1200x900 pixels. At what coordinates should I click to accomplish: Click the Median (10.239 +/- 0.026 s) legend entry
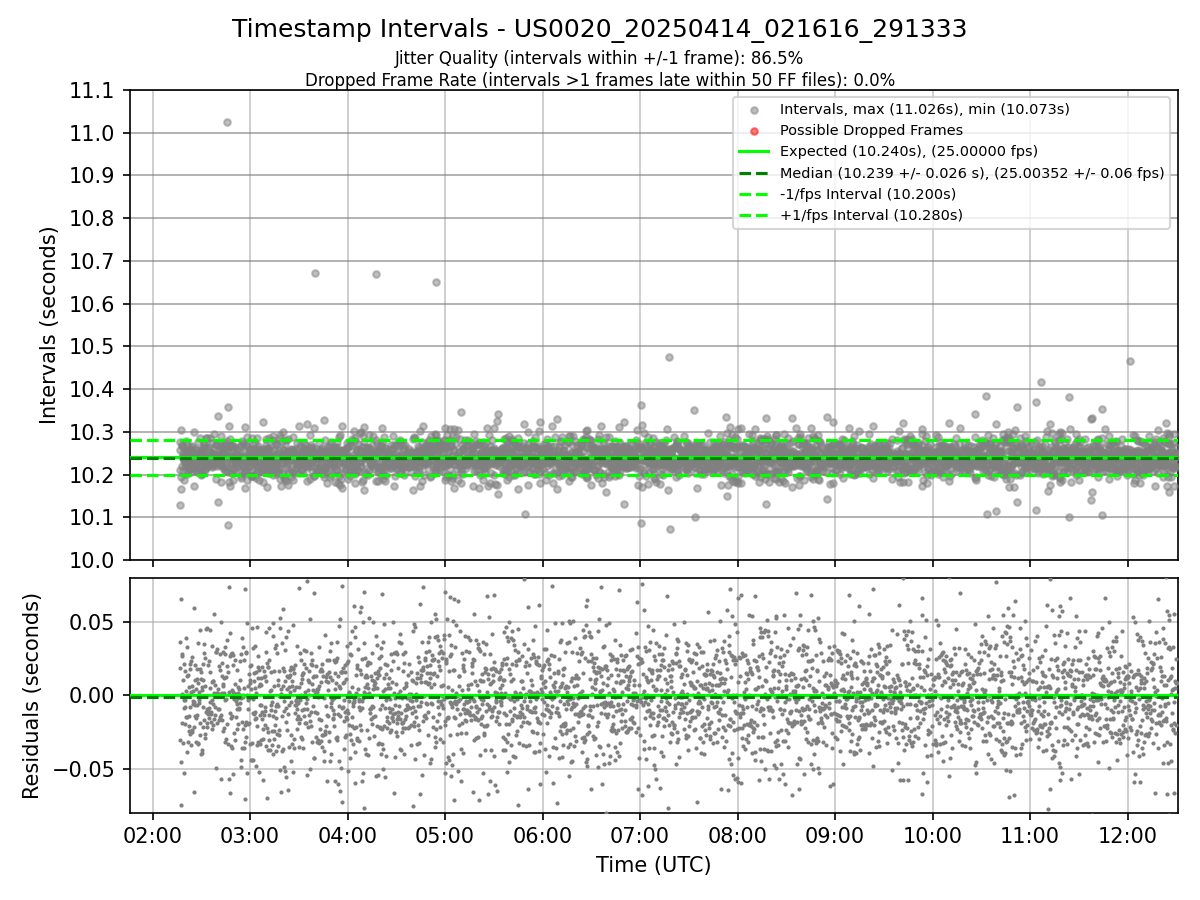(x=972, y=173)
